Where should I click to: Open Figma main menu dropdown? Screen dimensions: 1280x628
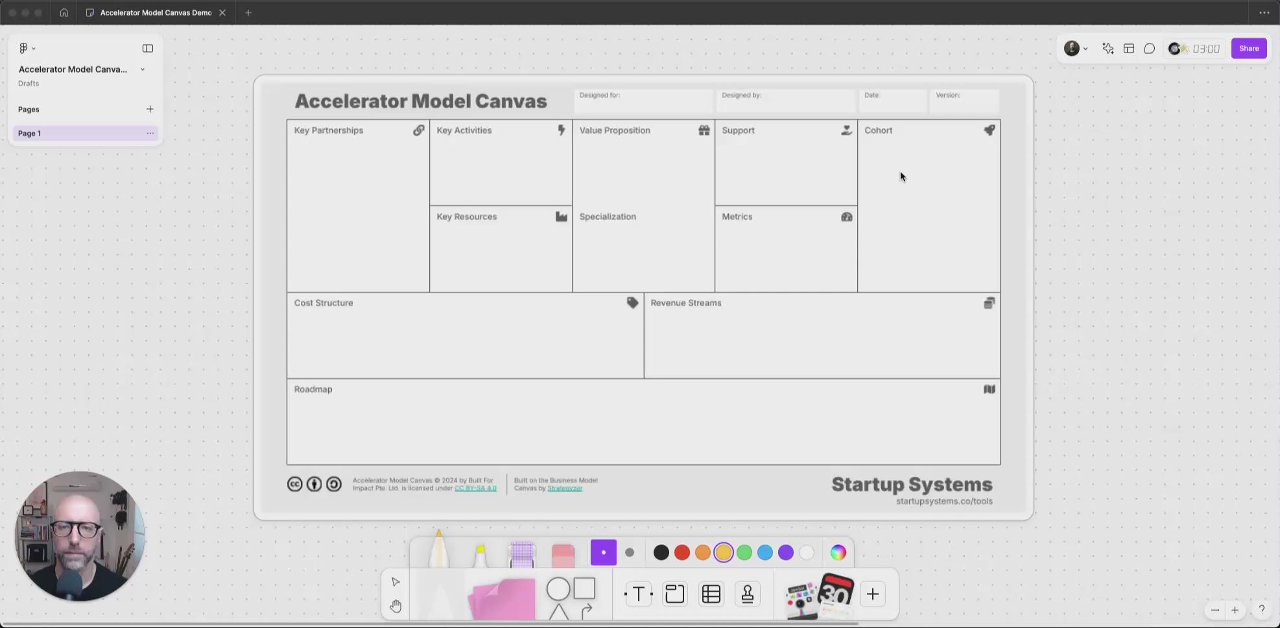click(x=26, y=48)
